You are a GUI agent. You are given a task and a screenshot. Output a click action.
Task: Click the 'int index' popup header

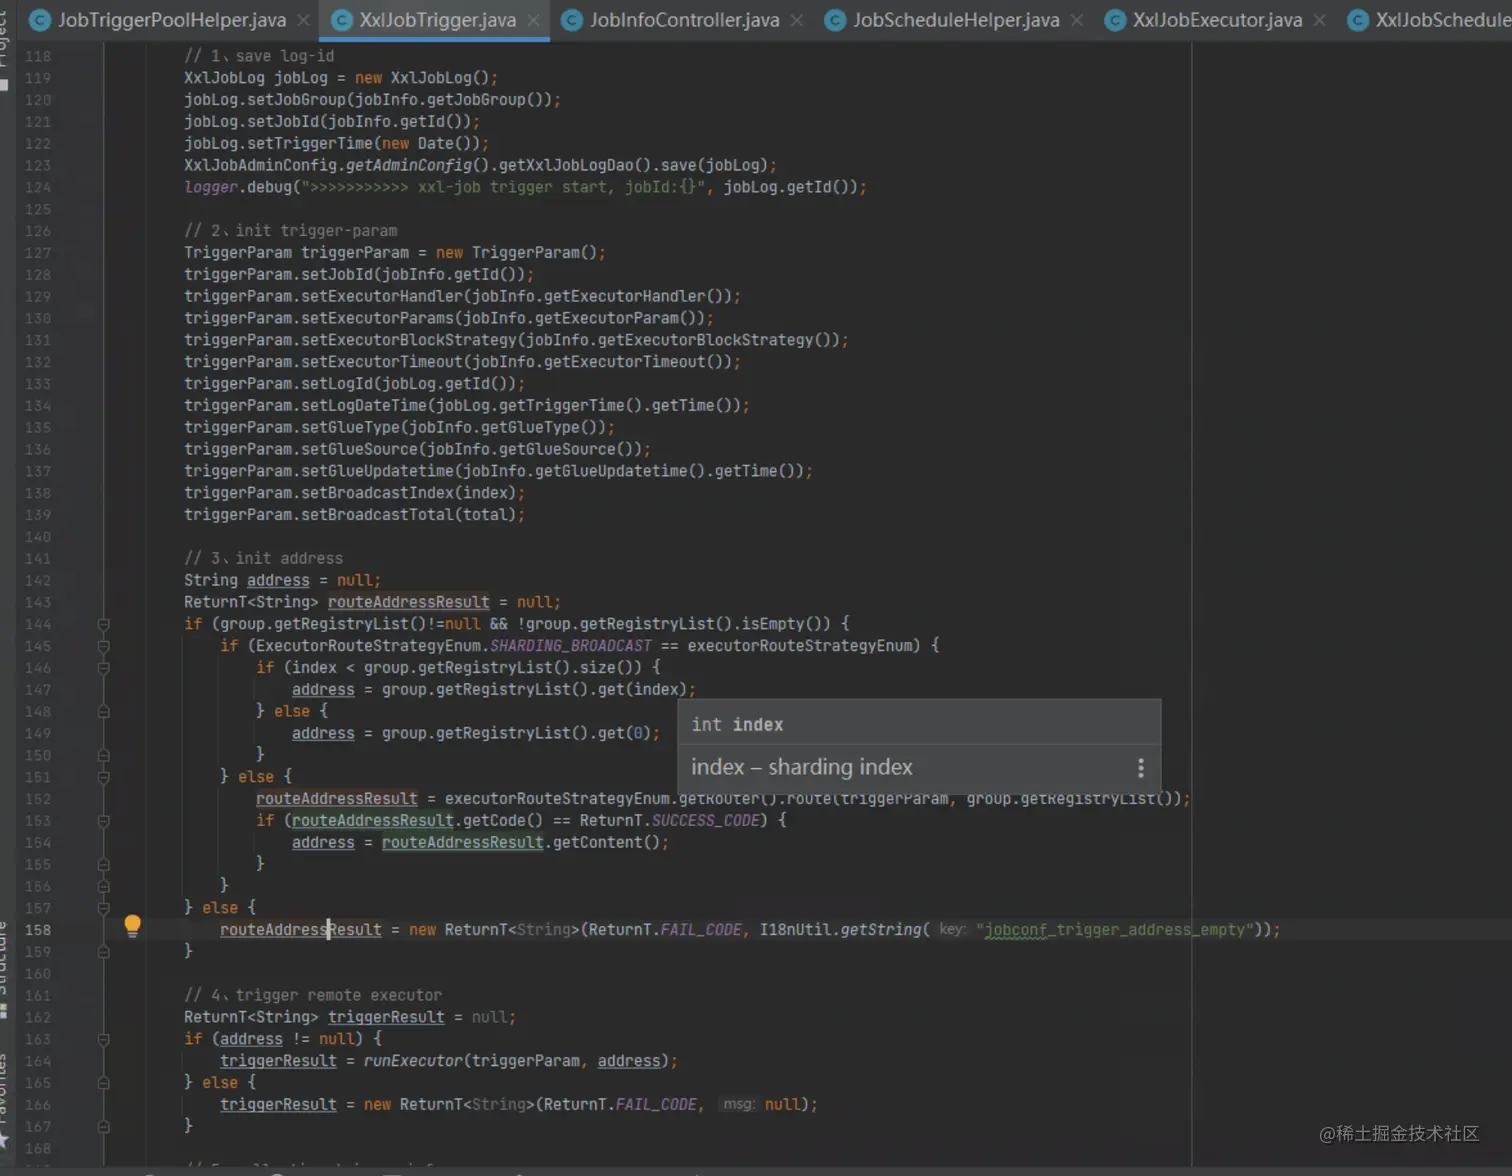pos(738,724)
